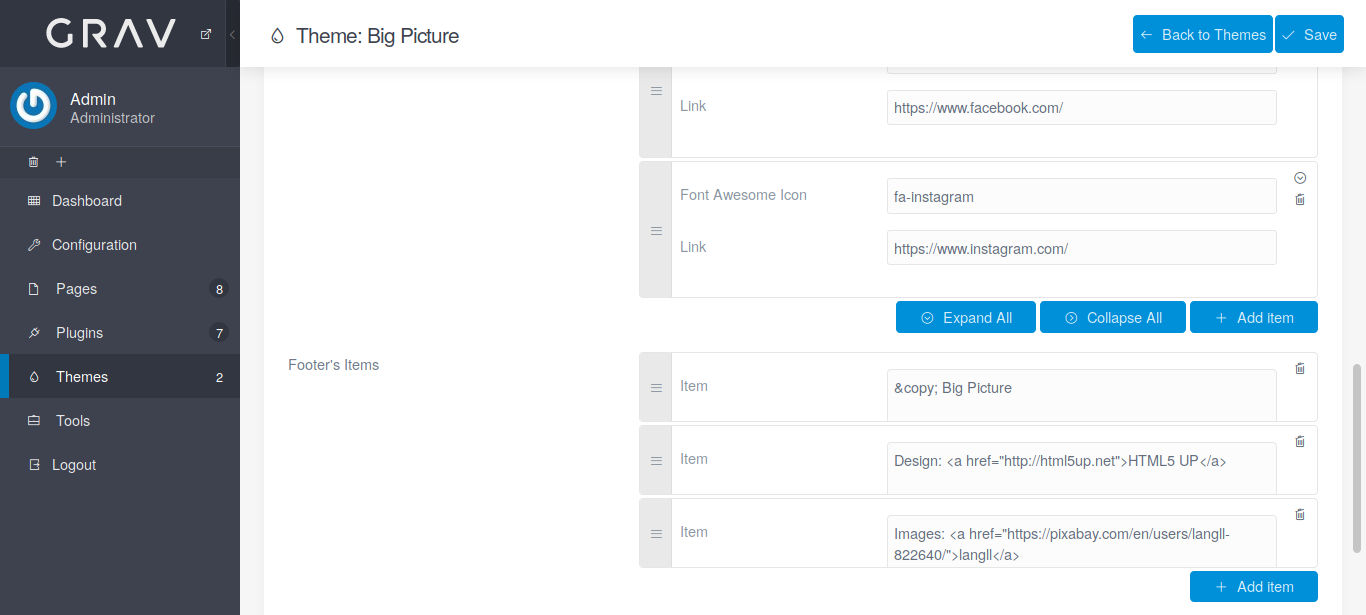The width and height of the screenshot is (1366, 615).
Task: Open the Plugins menu item
Action: coord(79,333)
